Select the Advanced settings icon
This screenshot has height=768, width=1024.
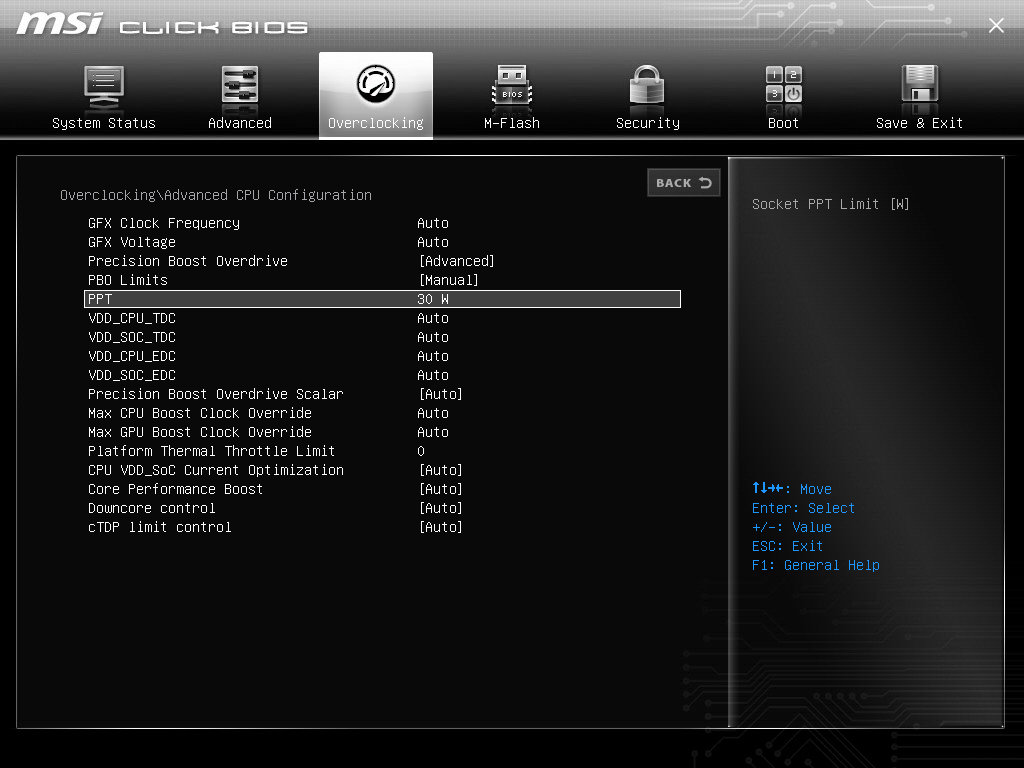click(240, 86)
